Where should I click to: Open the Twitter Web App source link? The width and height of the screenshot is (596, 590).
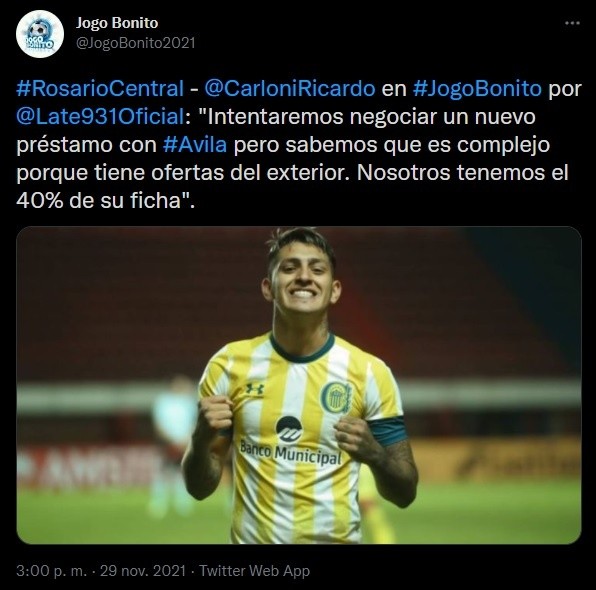(x=255, y=571)
